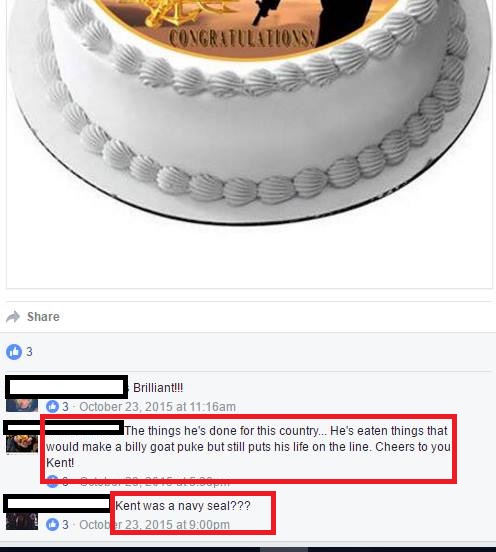Open redacted author name of billy goat comment

[64, 428]
